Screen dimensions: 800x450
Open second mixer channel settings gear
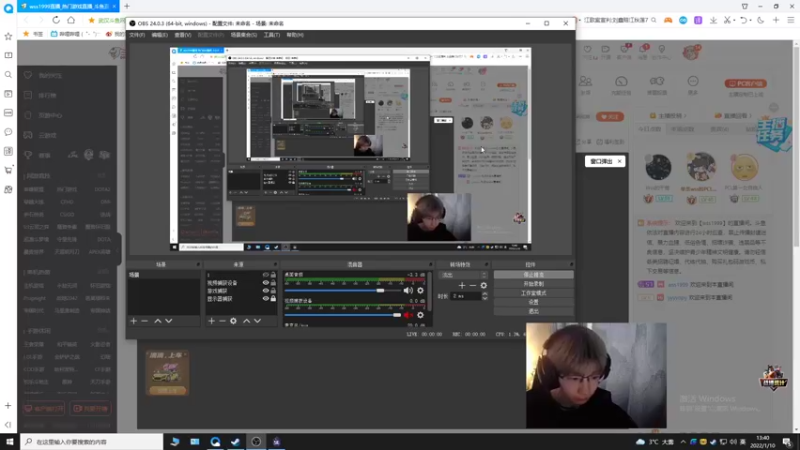point(420,315)
